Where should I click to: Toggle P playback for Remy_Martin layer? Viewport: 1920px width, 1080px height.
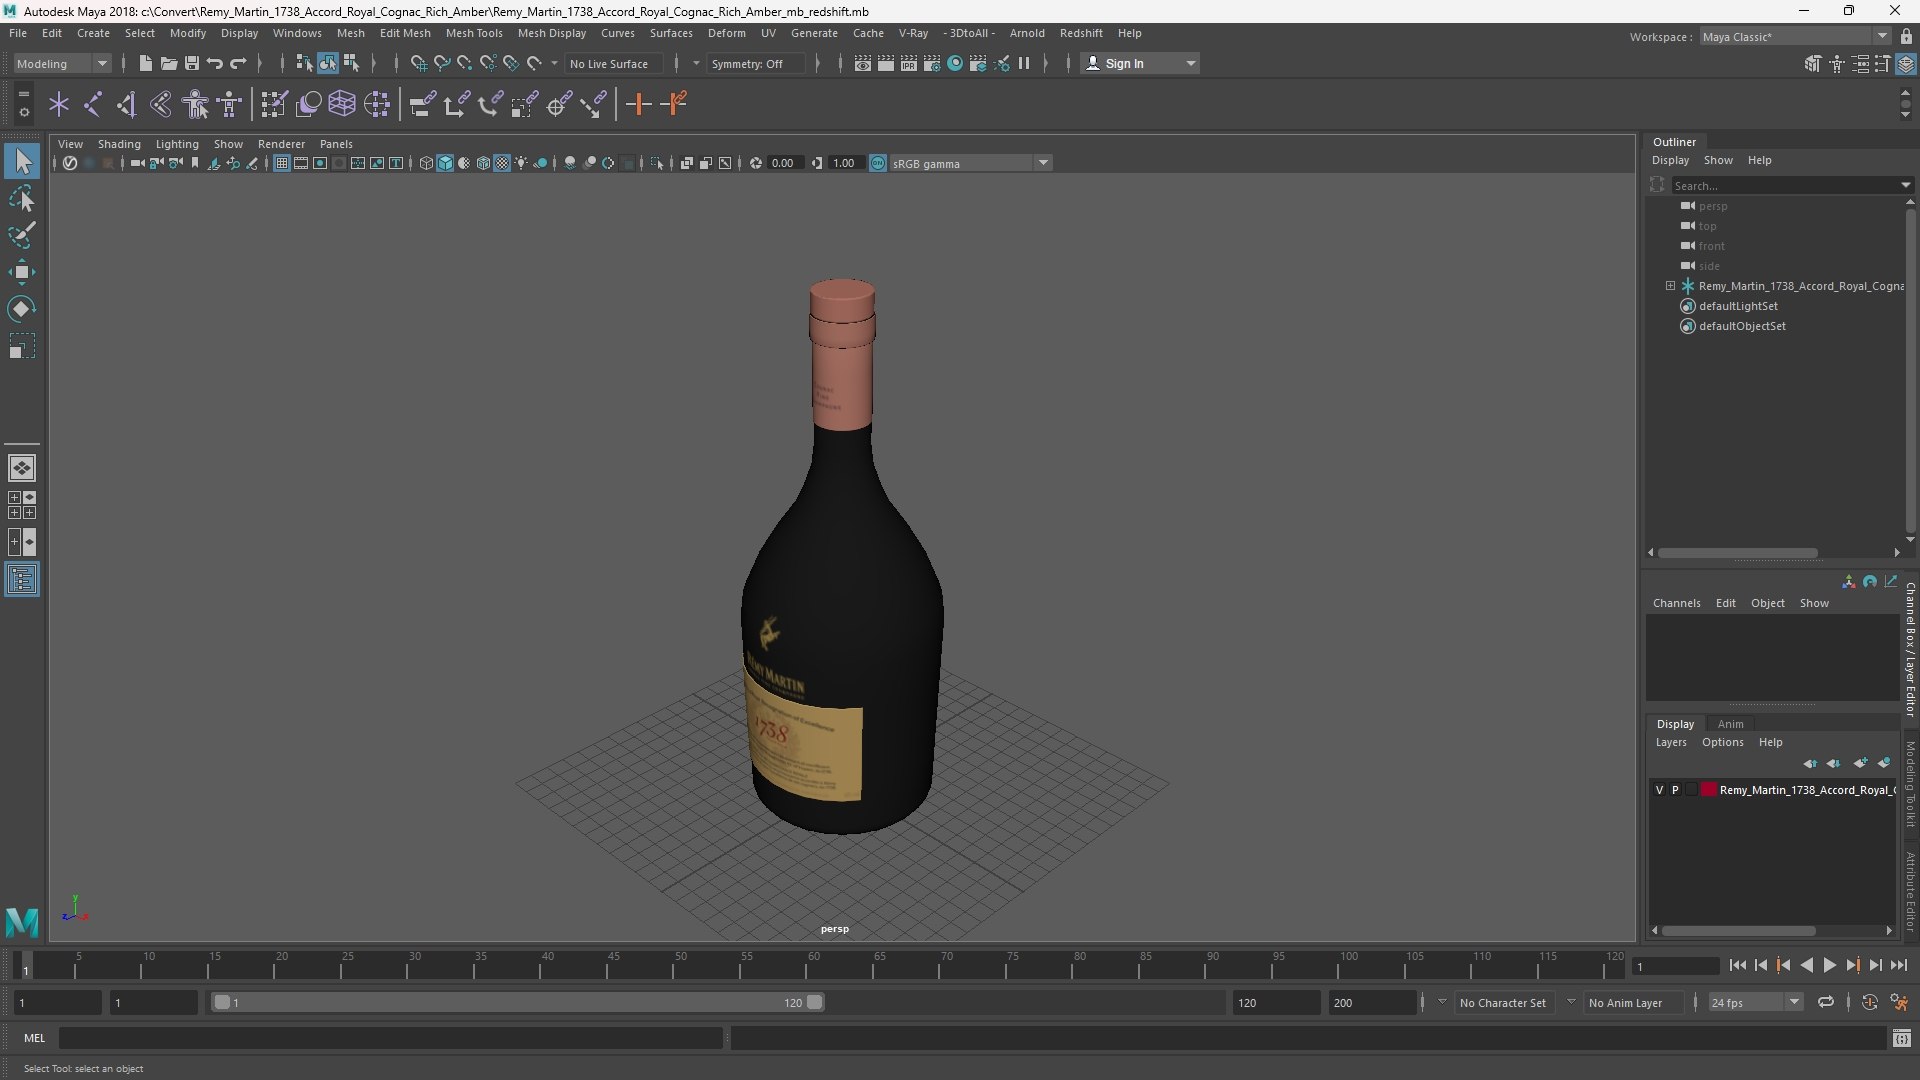[x=1676, y=790]
